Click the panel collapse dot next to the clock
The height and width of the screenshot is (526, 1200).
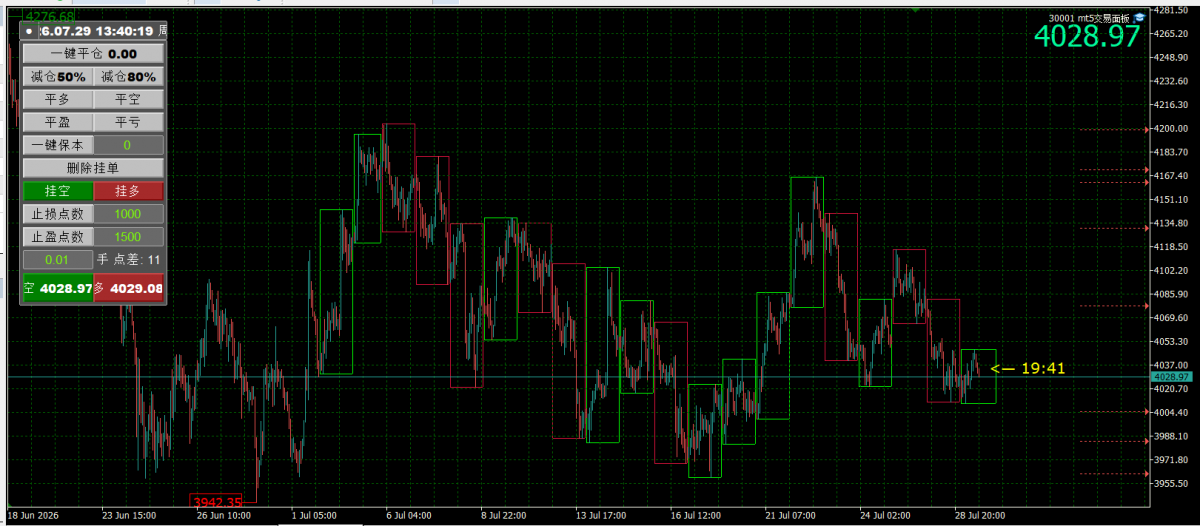tap(30, 32)
